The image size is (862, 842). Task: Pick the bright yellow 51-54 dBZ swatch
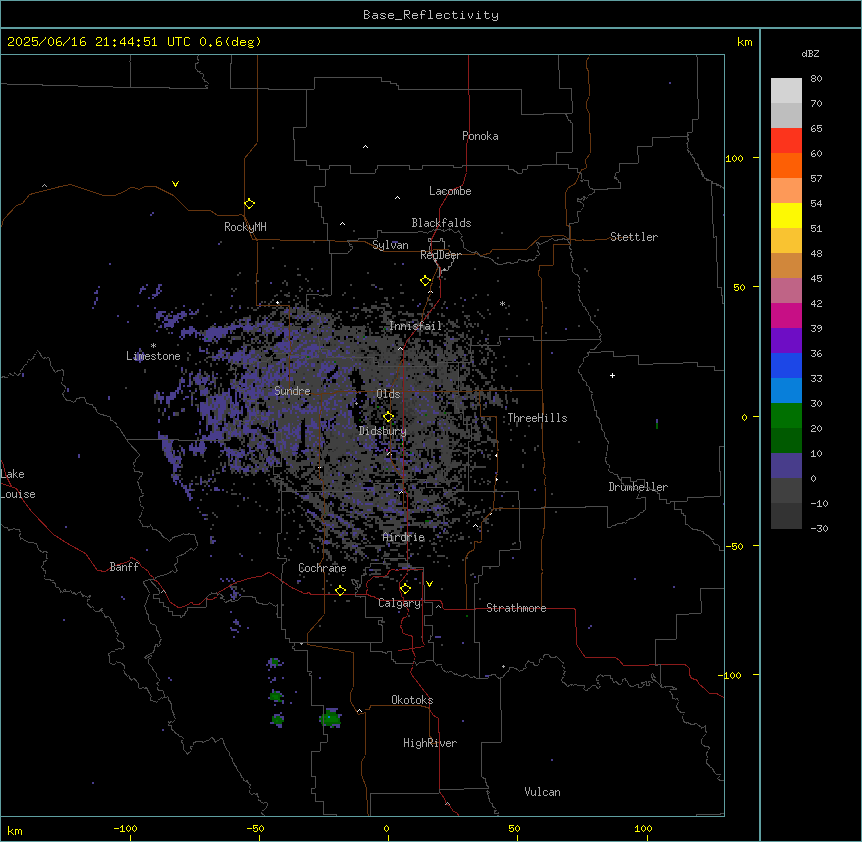click(786, 215)
